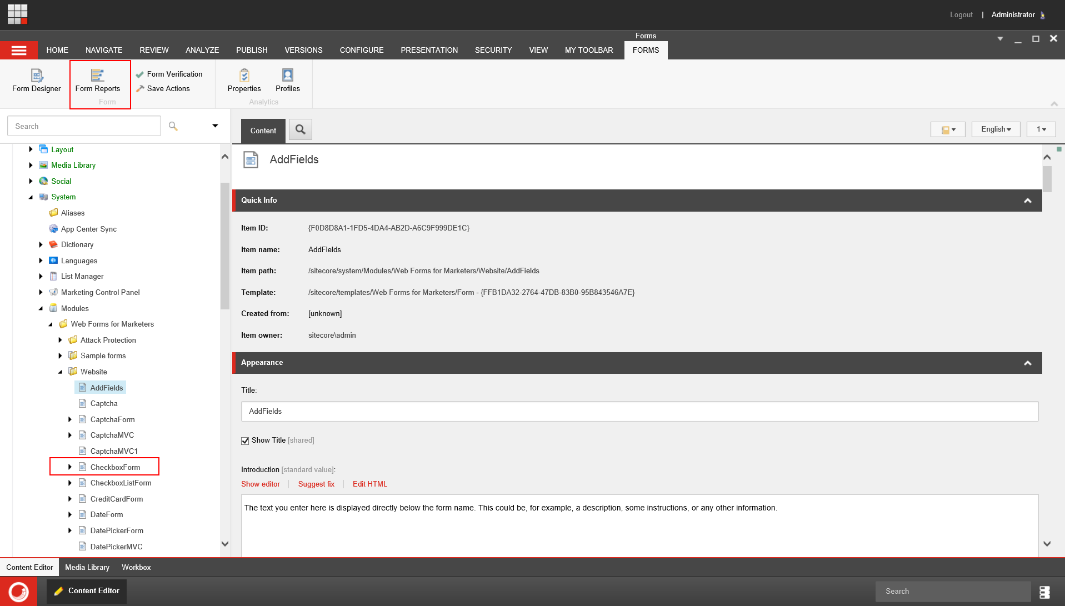Click the red hamburger menu button
1065x606 pixels.
point(19,50)
